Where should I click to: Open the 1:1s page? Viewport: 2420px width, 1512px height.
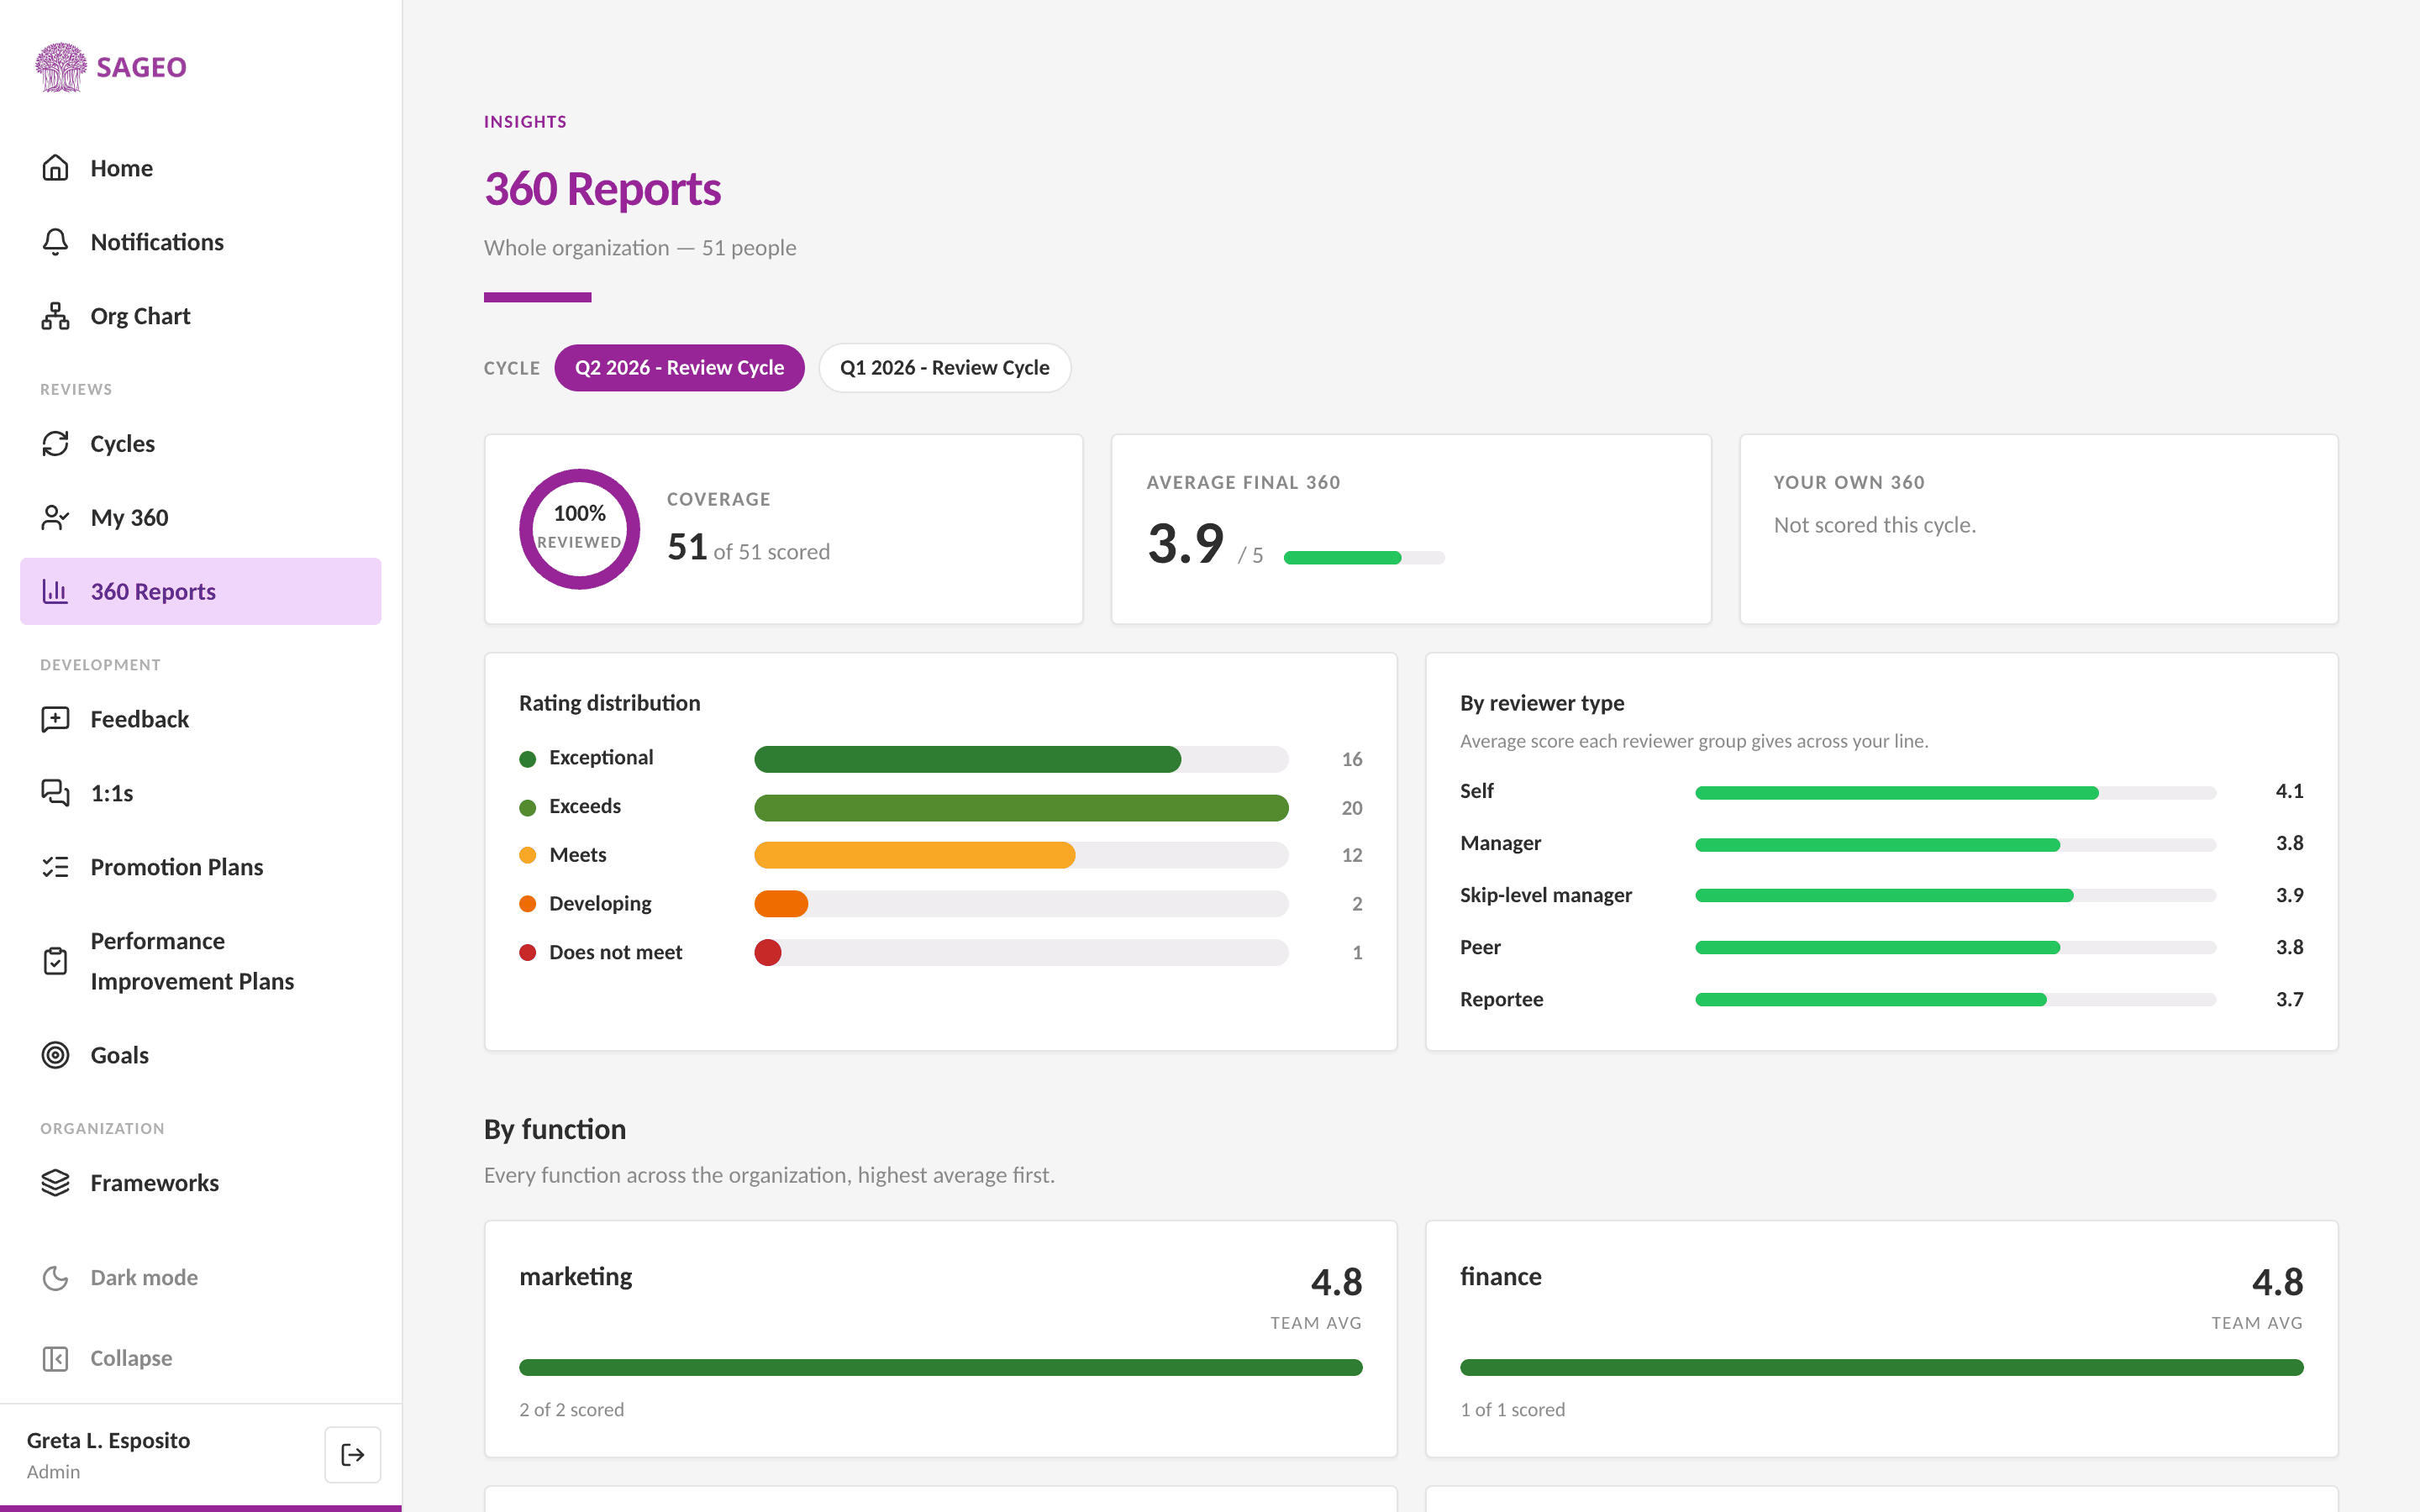[201, 793]
